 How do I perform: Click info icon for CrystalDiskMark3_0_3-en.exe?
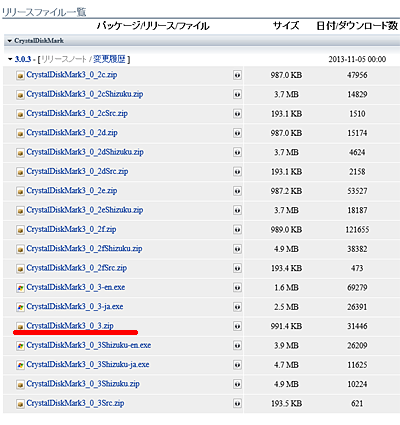[237, 288]
